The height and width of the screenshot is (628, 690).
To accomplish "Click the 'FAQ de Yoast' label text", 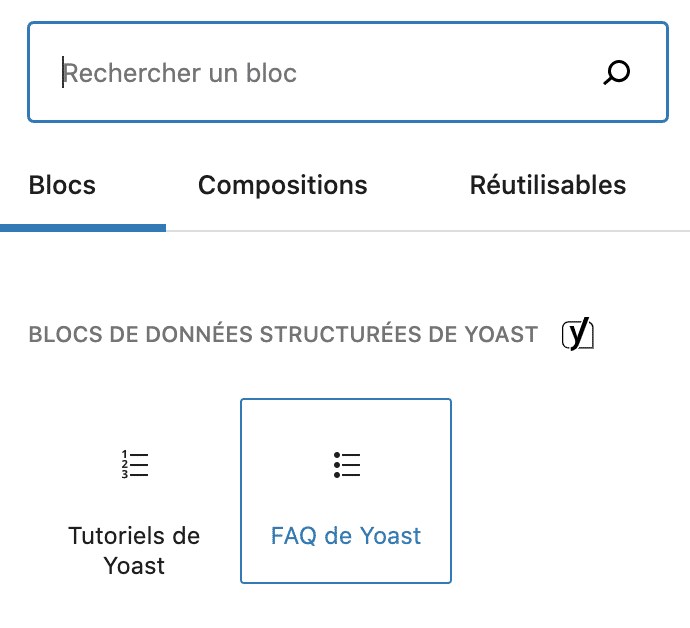I will tap(346, 536).
